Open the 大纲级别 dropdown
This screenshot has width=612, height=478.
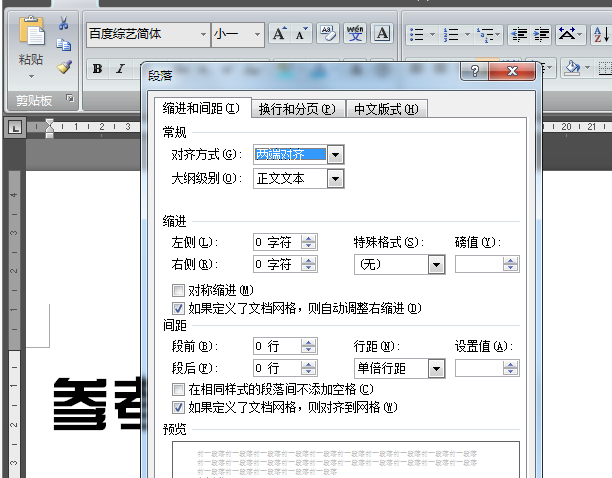[336, 179]
